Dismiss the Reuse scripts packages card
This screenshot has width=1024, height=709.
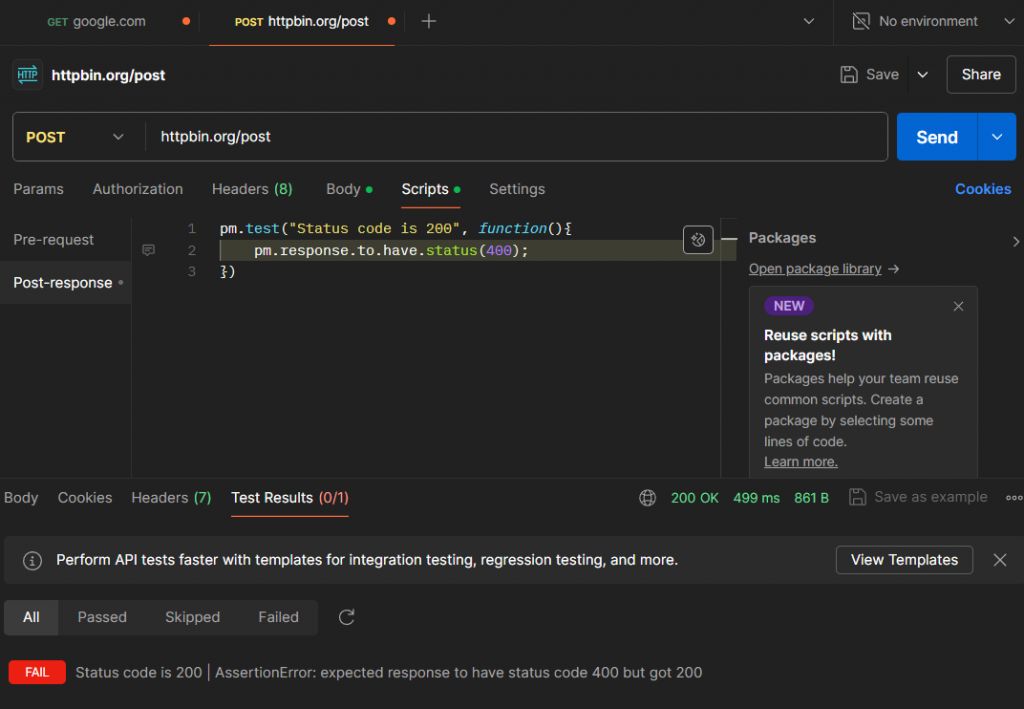pyautogui.click(x=958, y=306)
